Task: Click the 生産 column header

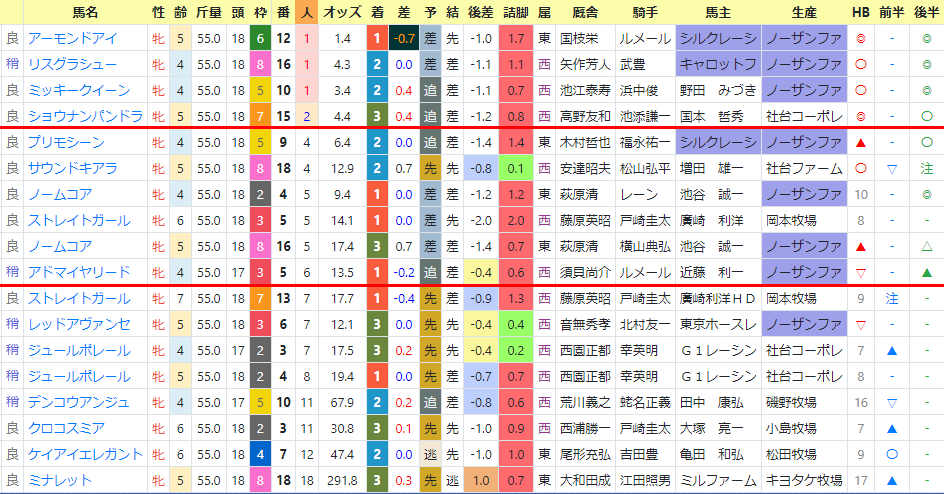Action: tap(804, 12)
